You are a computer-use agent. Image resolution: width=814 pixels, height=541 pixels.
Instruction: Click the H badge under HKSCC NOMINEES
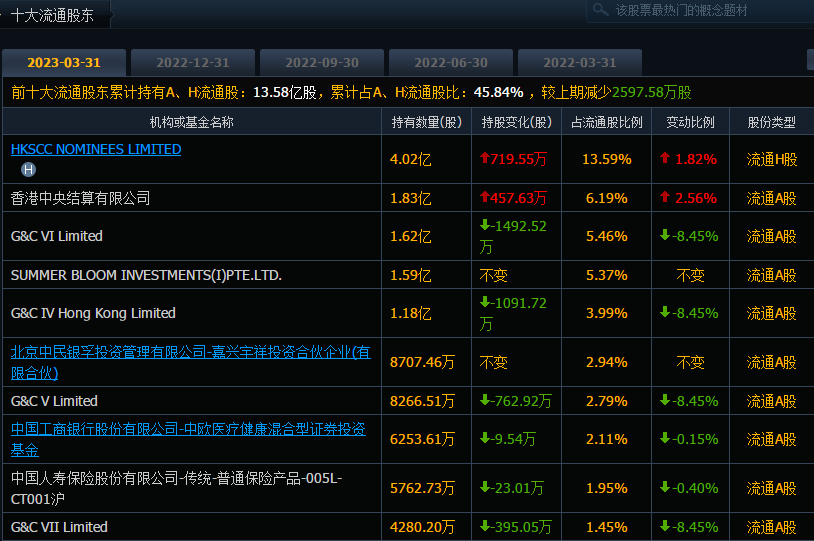(29, 169)
